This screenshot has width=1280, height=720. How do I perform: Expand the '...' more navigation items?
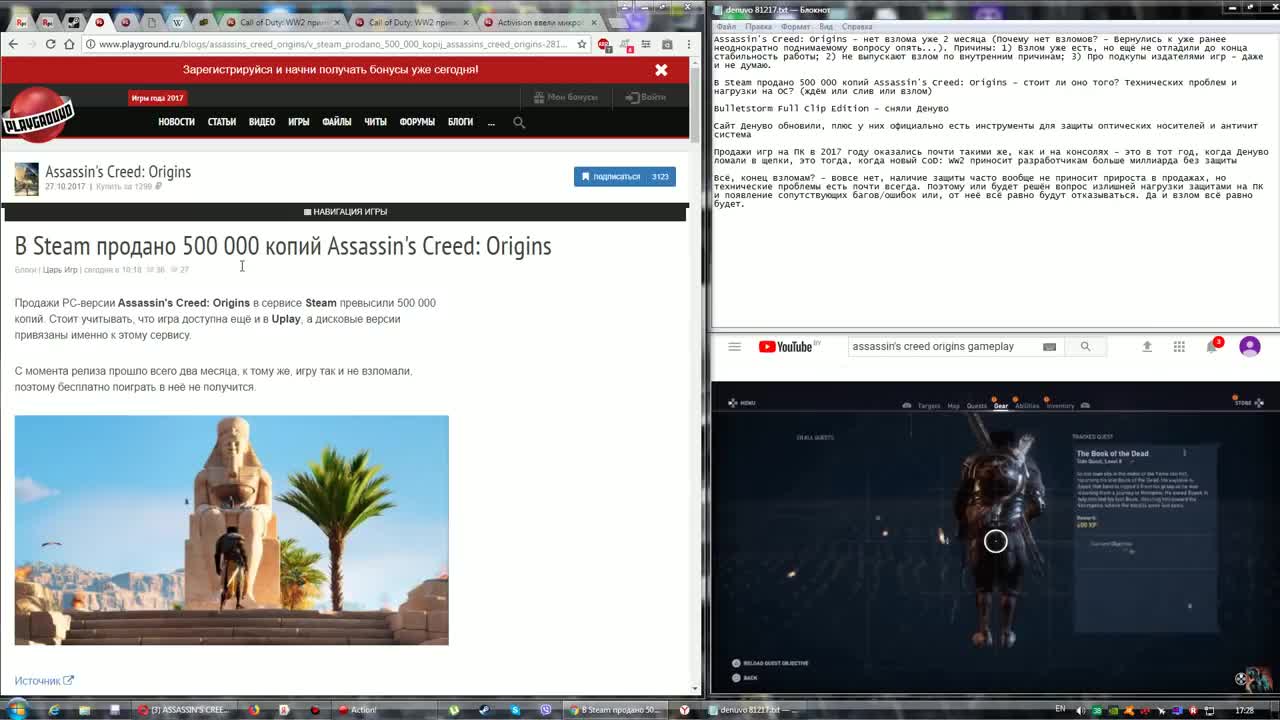pos(491,122)
